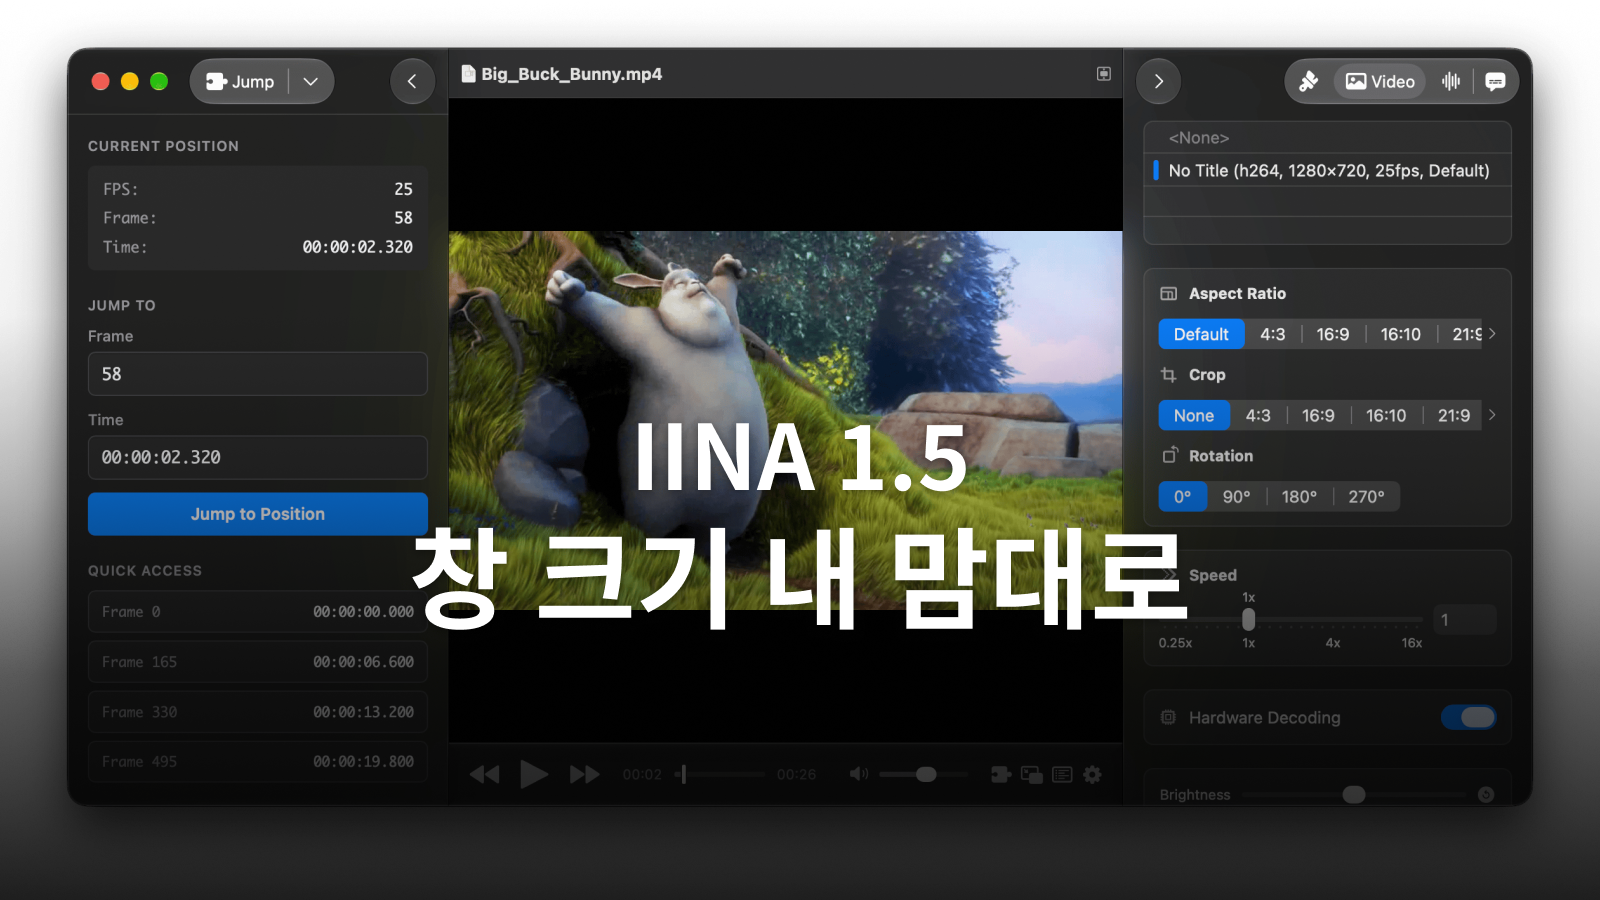Viewport: 1600px width, 900px height.
Task: Select the No Title h264 video track
Action: tap(1327, 170)
